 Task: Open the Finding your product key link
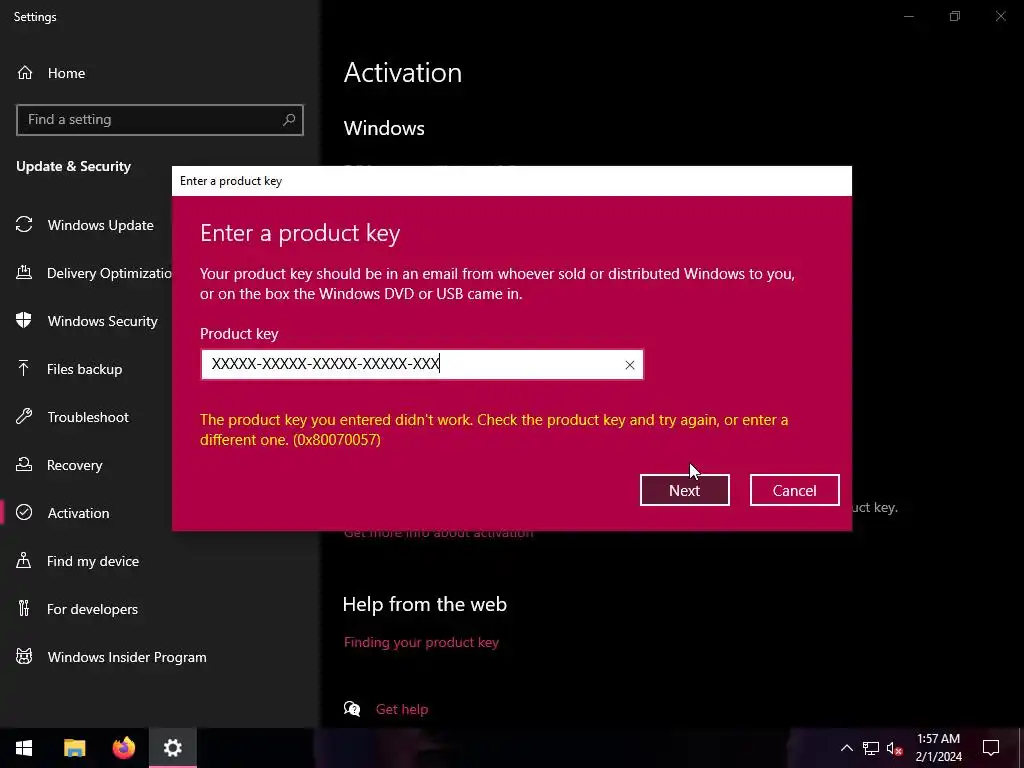pos(421,643)
